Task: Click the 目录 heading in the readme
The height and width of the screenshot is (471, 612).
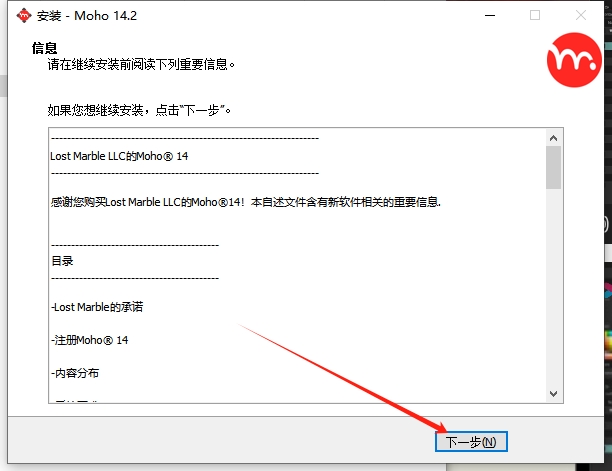Action: pyautogui.click(x=62, y=261)
